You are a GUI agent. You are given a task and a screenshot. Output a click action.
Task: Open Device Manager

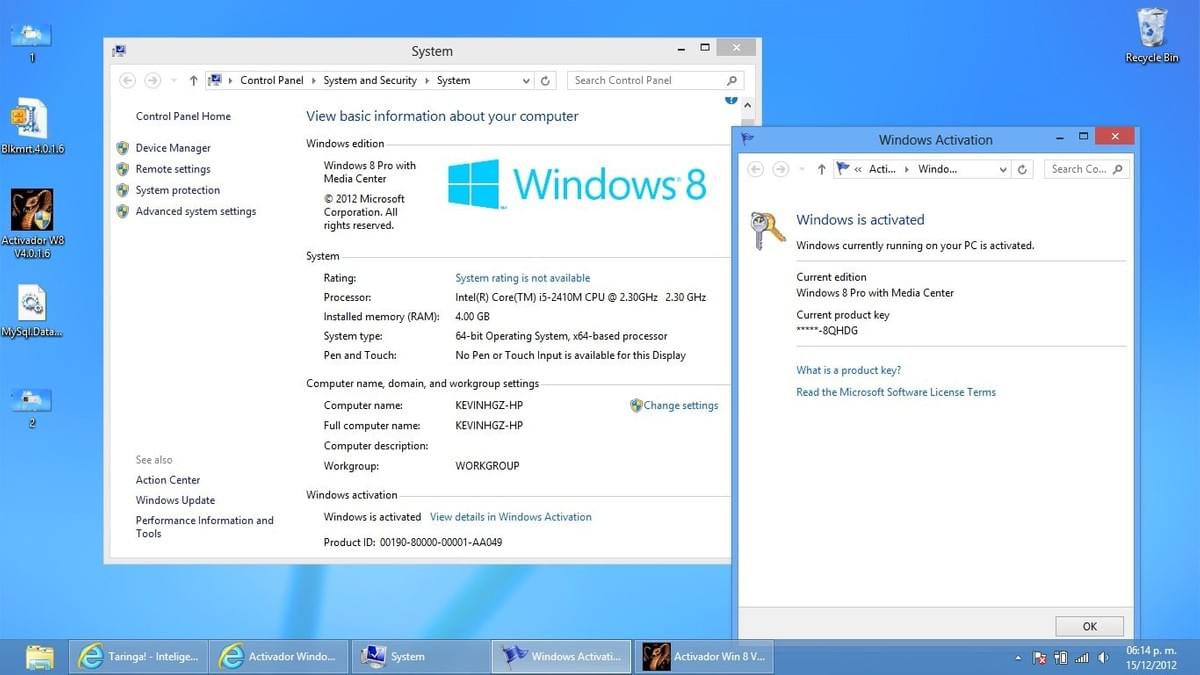click(173, 148)
